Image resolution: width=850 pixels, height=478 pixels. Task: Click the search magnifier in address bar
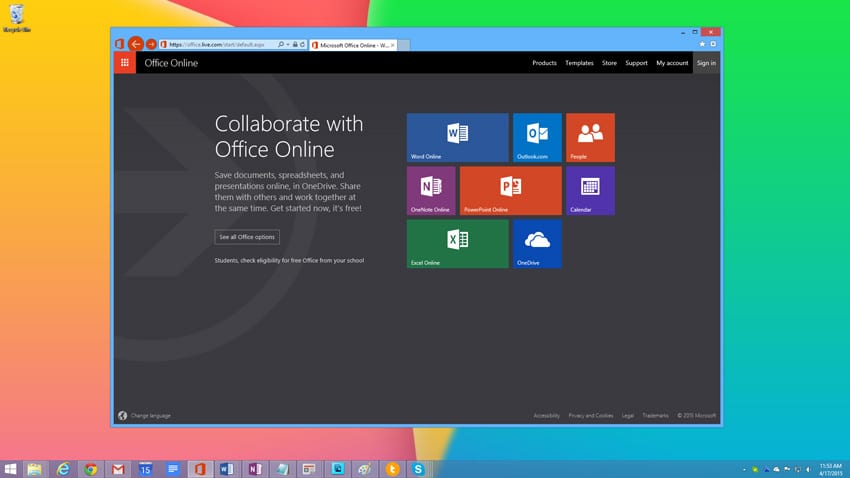tap(281, 44)
